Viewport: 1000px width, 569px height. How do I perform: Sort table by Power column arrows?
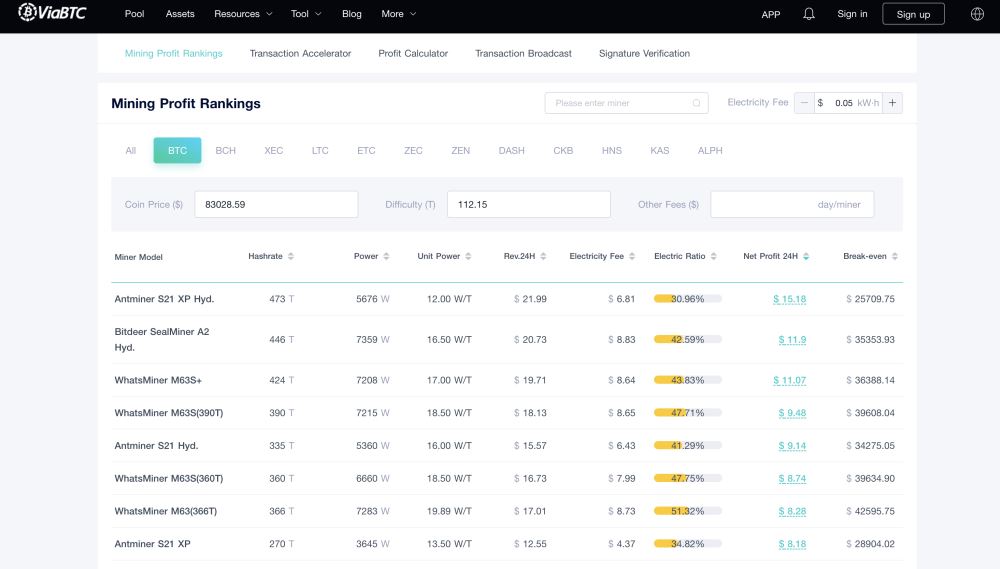[x=386, y=257]
